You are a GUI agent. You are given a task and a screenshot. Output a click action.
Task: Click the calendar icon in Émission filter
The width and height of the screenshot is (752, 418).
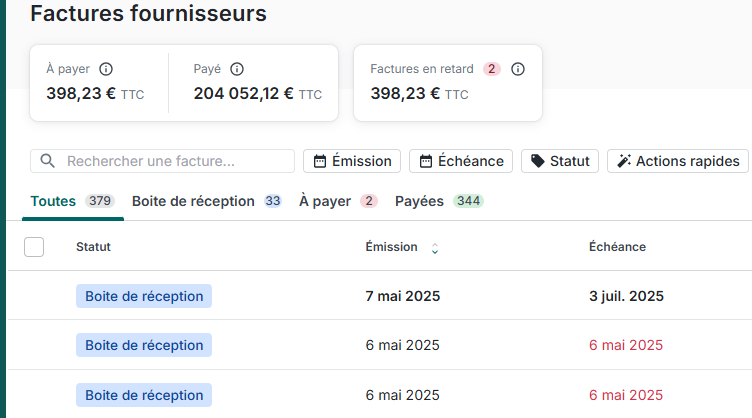pos(320,161)
